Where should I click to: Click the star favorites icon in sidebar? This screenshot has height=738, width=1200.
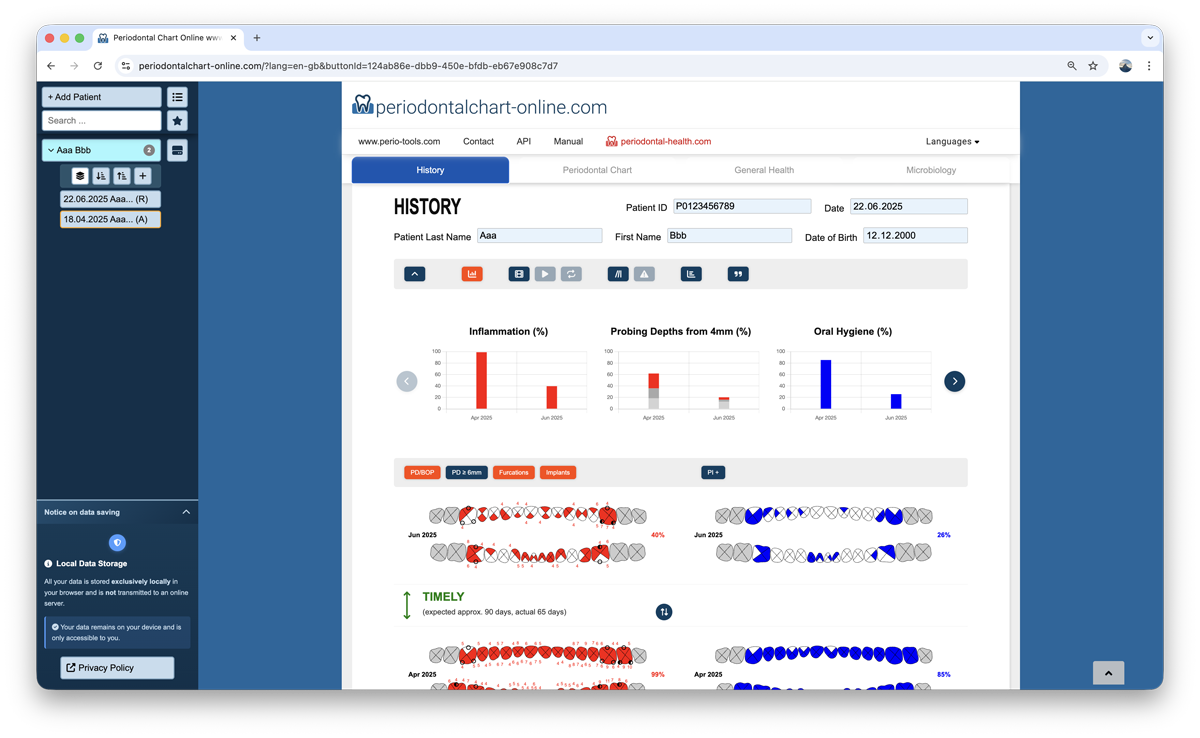click(x=177, y=121)
